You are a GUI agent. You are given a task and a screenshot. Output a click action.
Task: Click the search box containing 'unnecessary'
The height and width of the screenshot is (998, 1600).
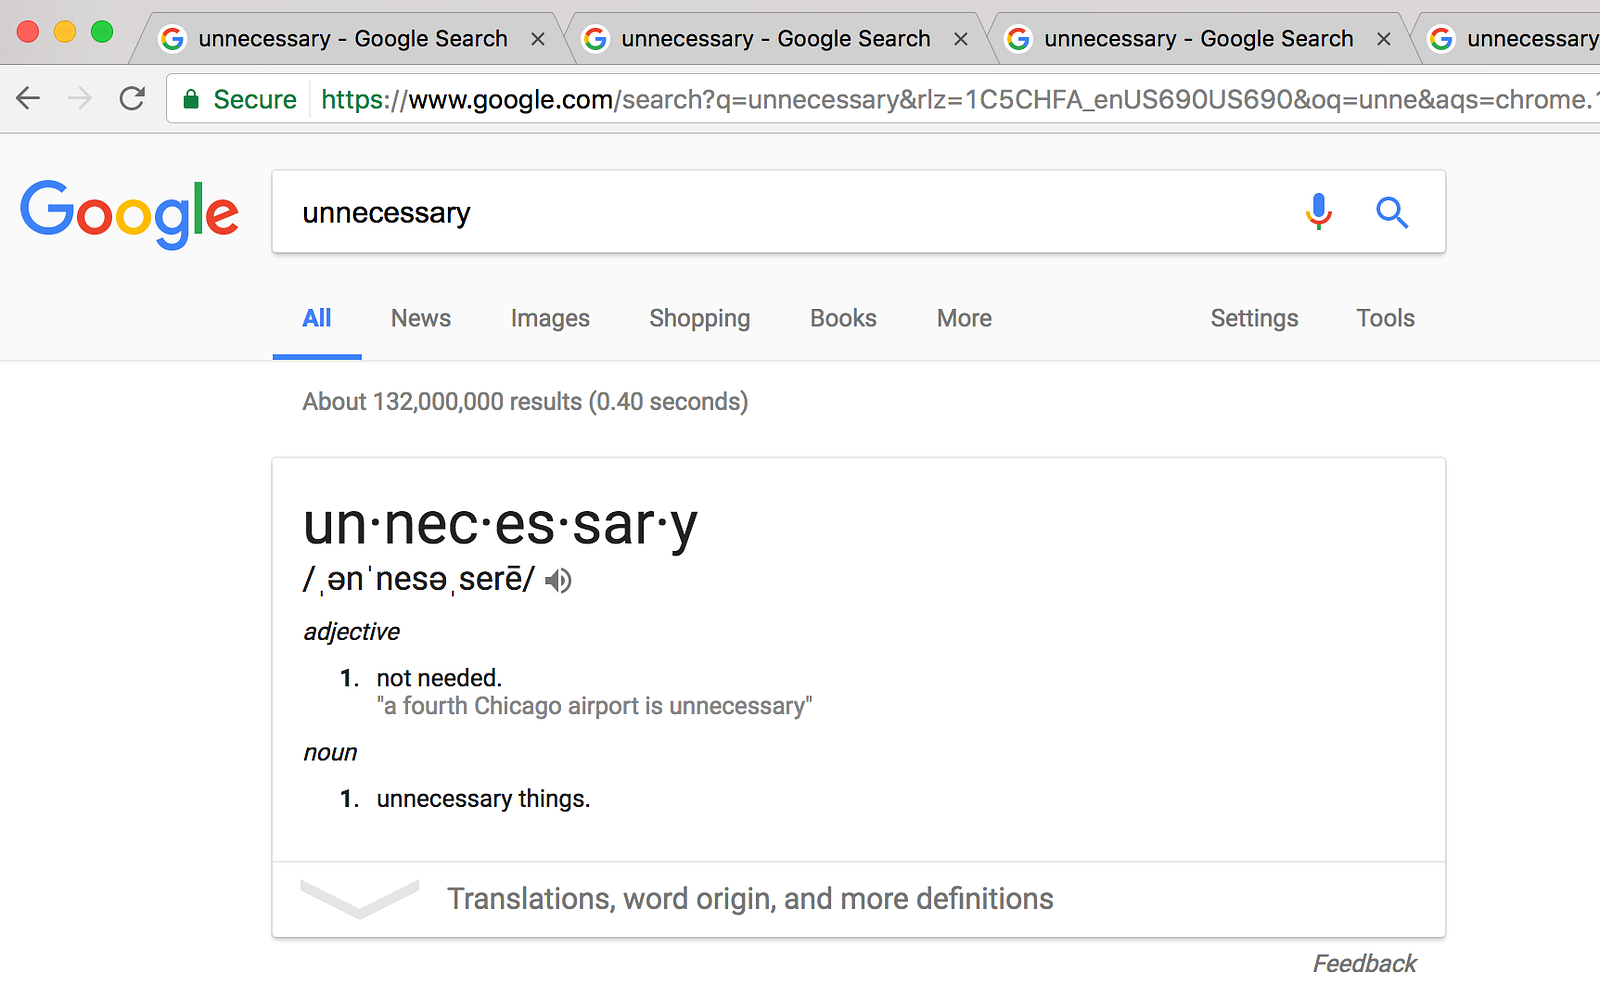(780, 212)
